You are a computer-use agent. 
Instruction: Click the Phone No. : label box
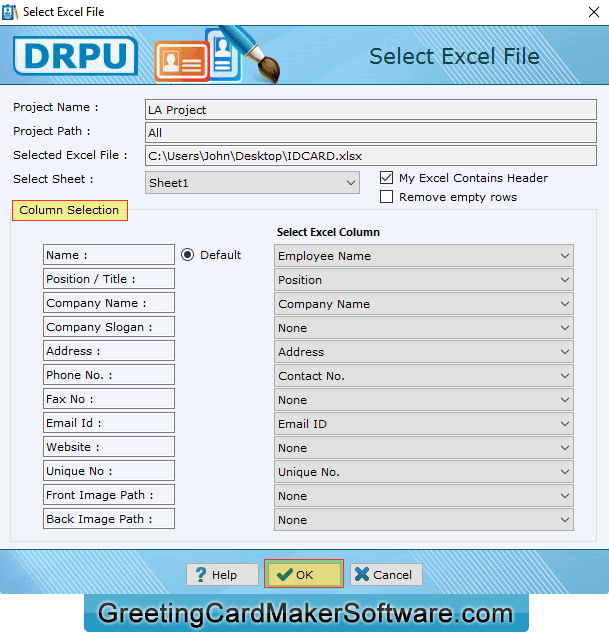pyautogui.click(x=109, y=374)
